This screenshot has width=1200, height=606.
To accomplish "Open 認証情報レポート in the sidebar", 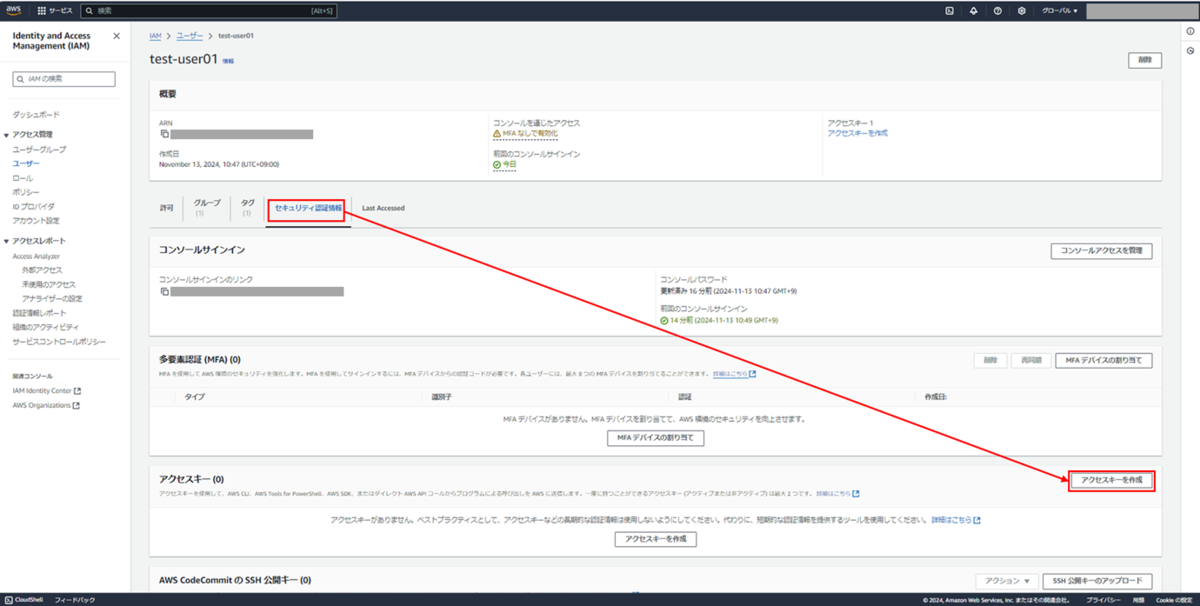I will click(39, 313).
